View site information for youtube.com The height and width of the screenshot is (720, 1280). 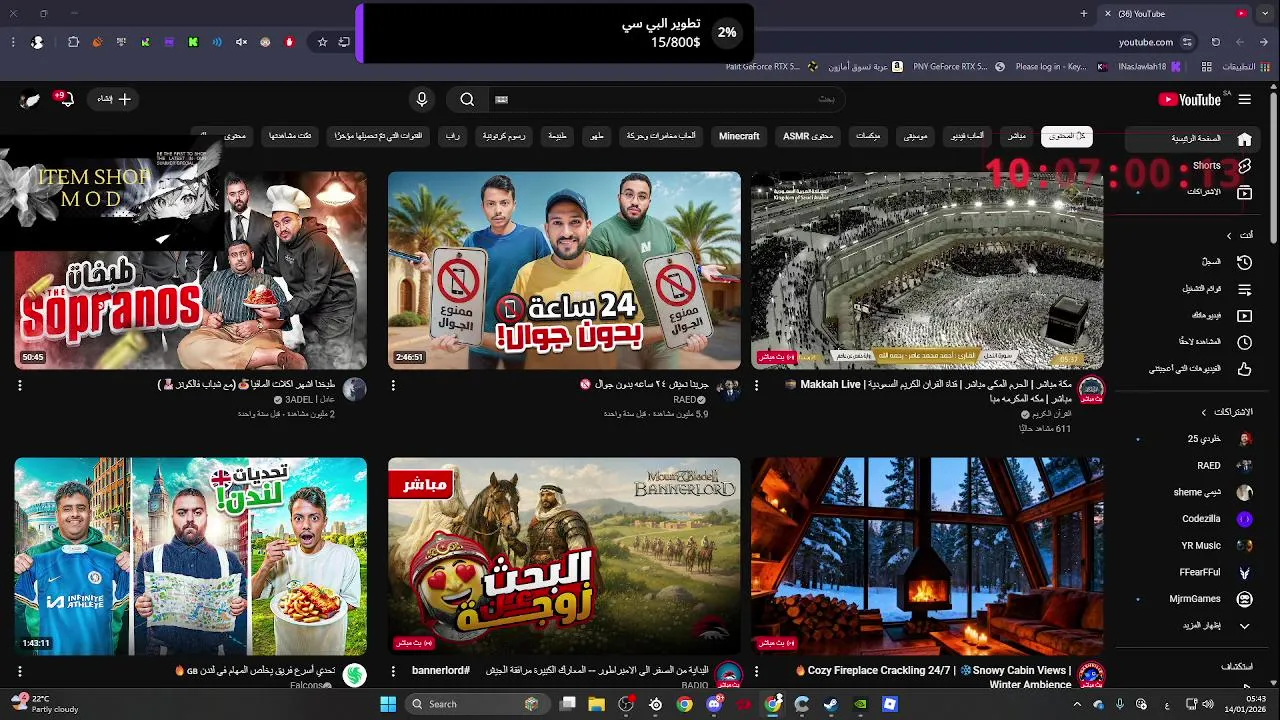point(1187,42)
